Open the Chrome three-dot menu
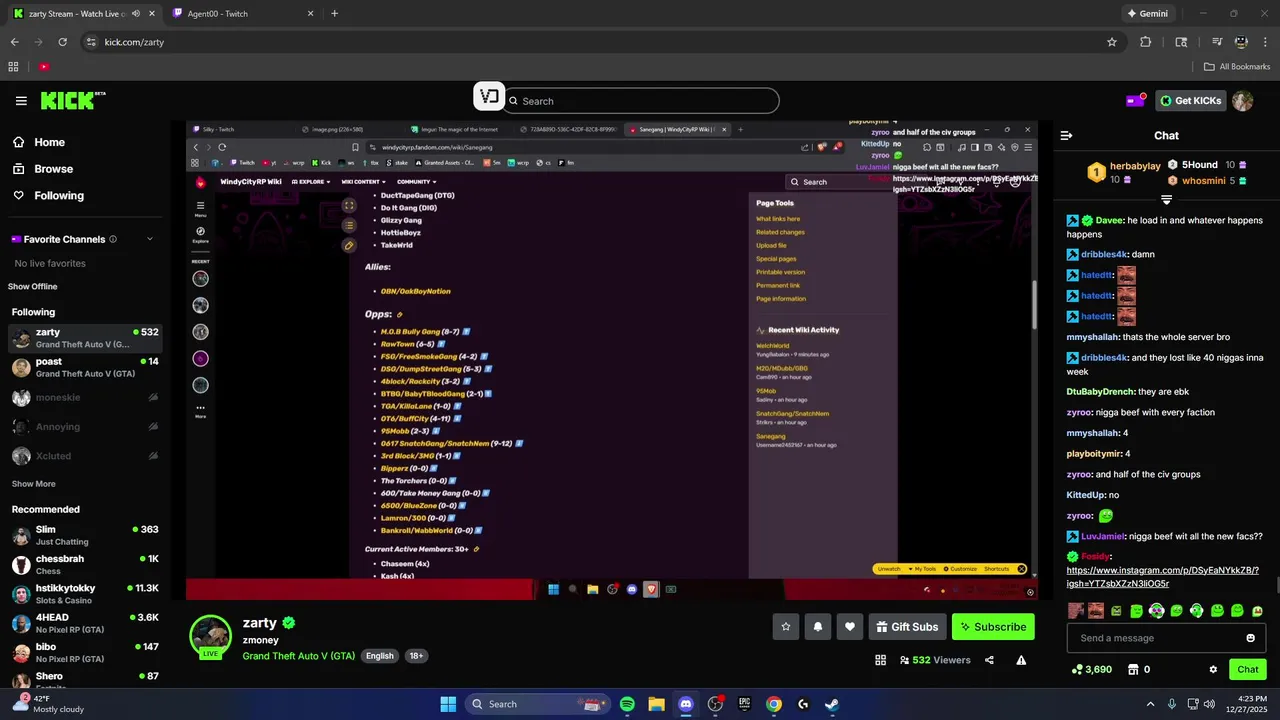This screenshot has width=1280, height=720. [1265, 42]
